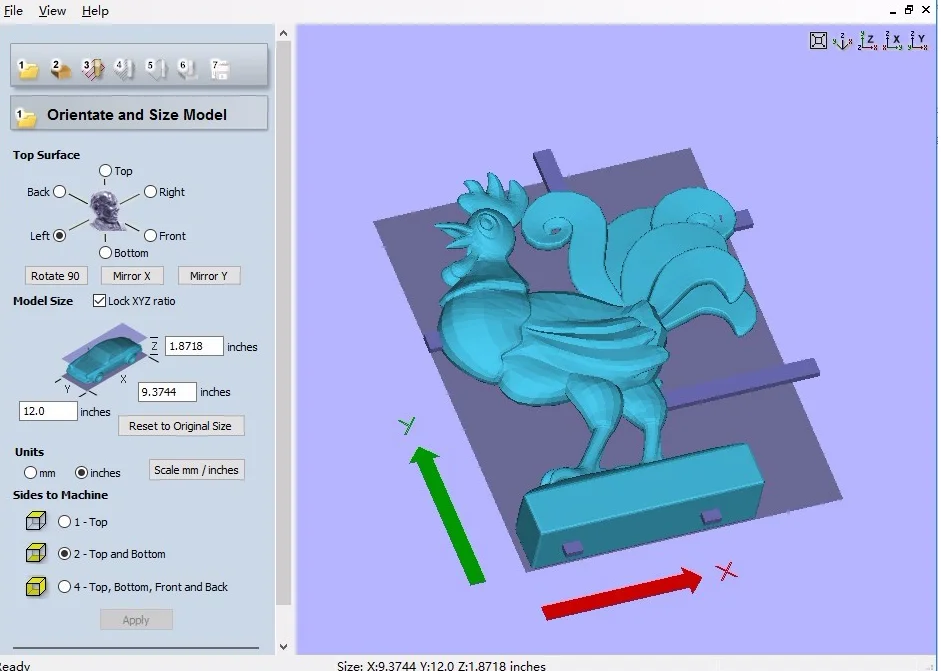The width and height of the screenshot is (941, 671).
Task: Open the File menu
Action: [13, 11]
